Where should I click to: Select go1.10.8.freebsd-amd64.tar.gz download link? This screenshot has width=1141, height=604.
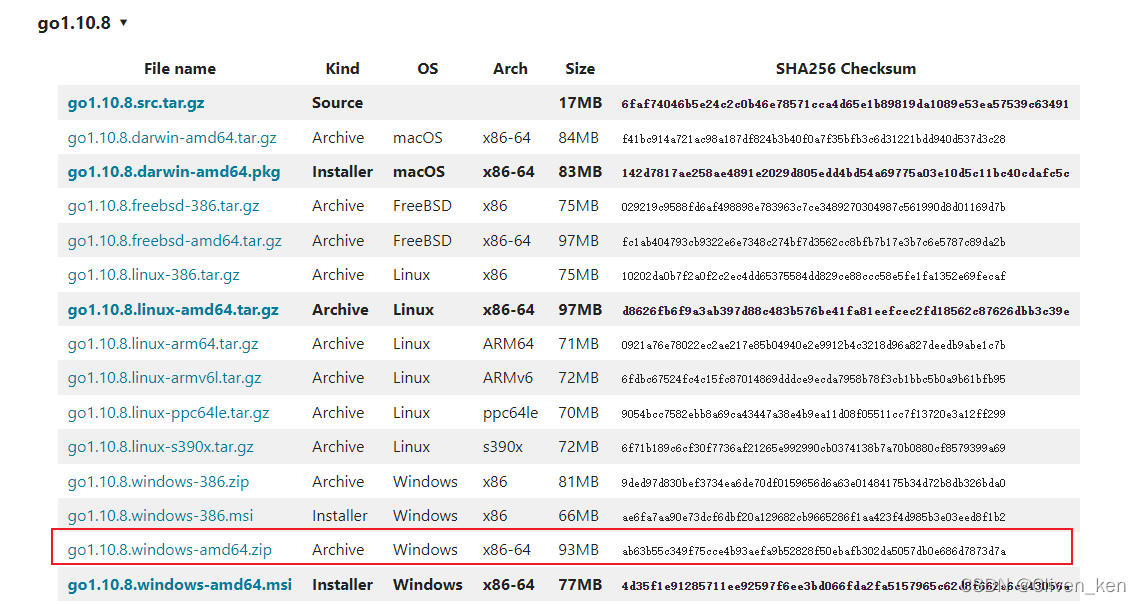pos(174,241)
